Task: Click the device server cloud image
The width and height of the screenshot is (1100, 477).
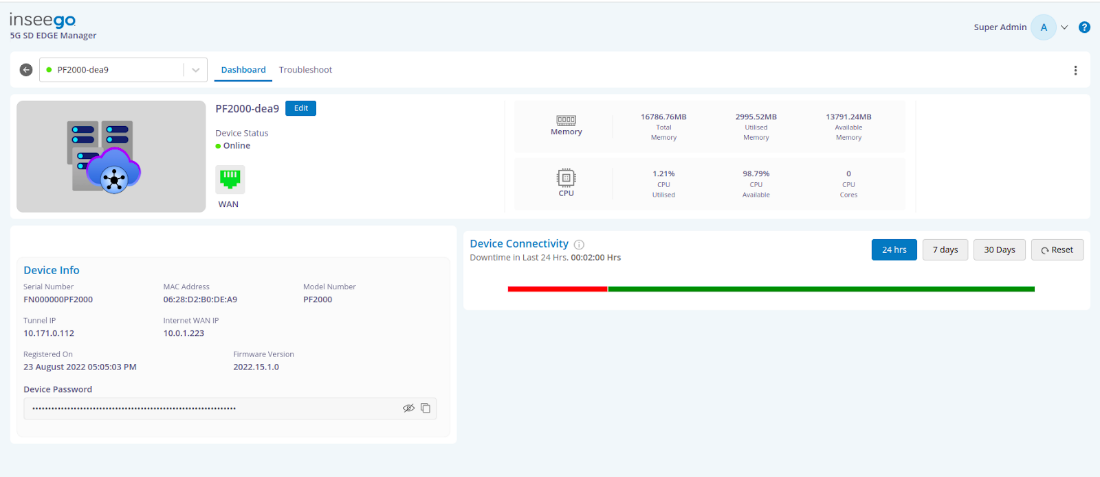Action: click(x=112, y=156)
